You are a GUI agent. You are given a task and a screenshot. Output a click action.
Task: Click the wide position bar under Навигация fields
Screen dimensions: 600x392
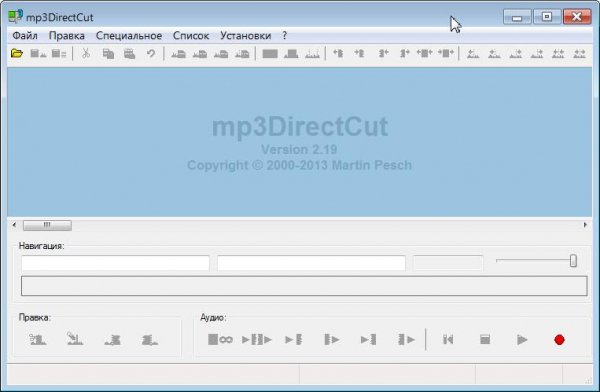304,286
